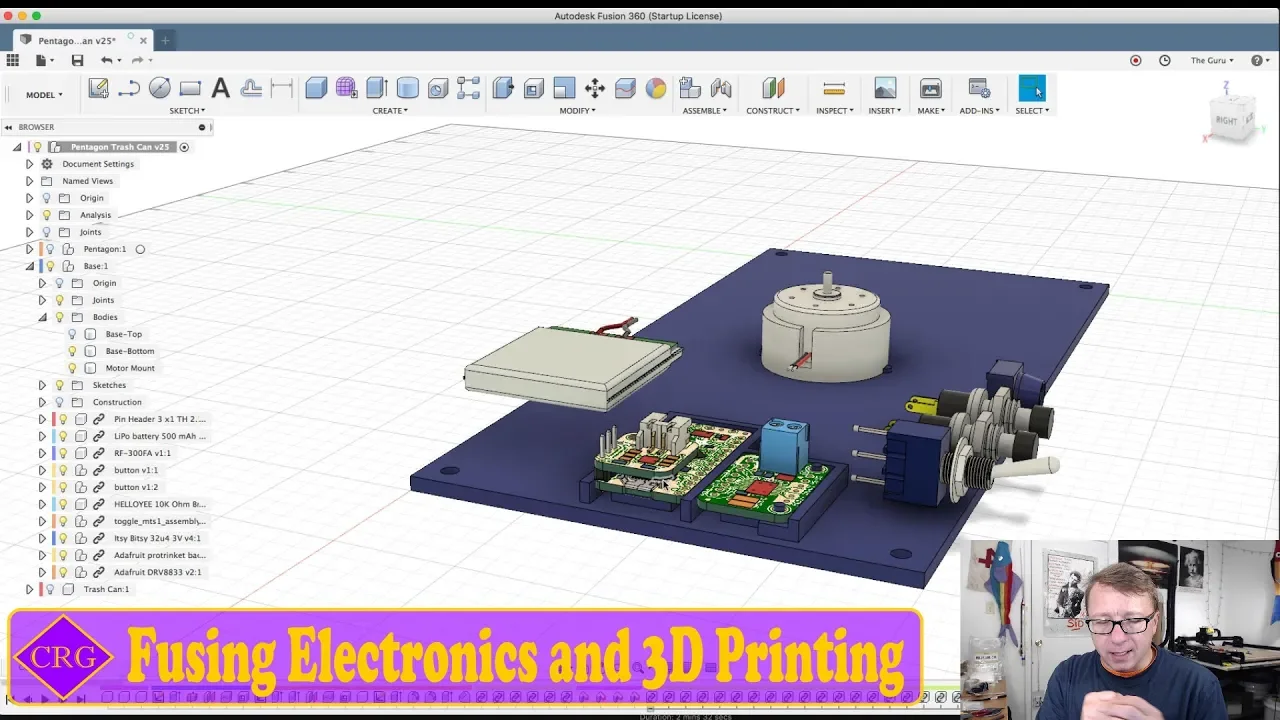Image resolution: width=1280 pixels, height=720 pixels.
Task: Select the Line sketch tool
Action: click(128, 88)
